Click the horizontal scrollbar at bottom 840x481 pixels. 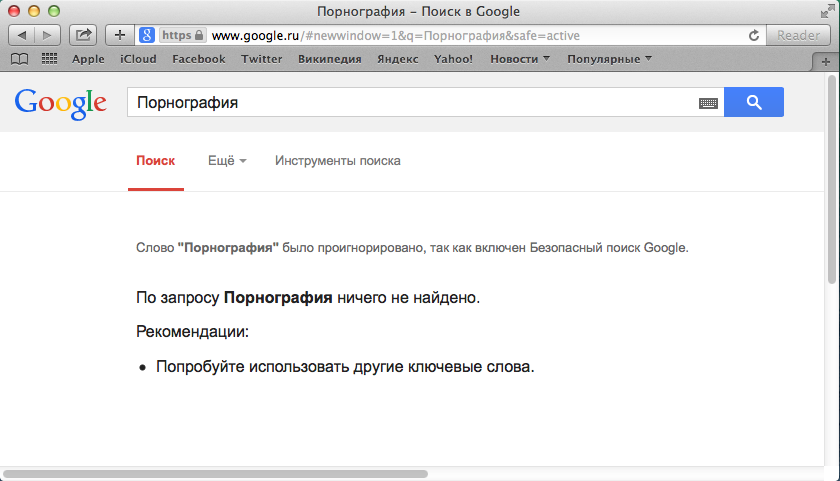(x=215, y=473)
